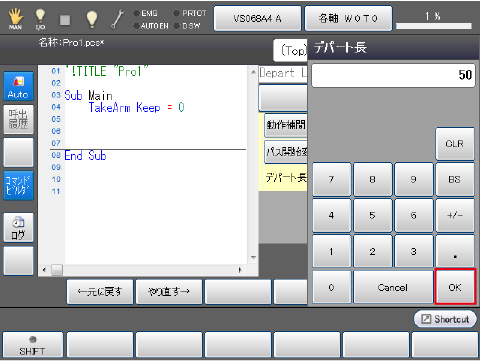The width and height of the screenshot is (480, 361).
Task: Tap keypad digit 4
Action: click(x=332, y=215)
